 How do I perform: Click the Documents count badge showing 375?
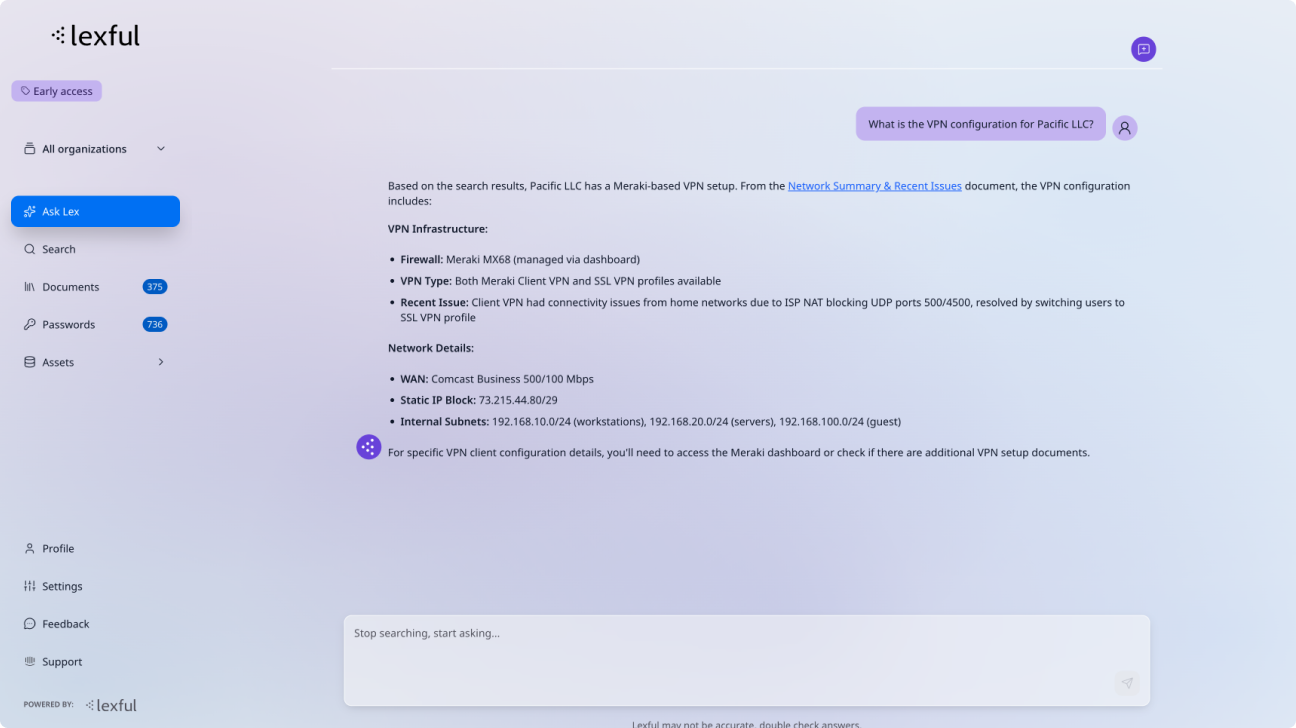[x=154, y=286]
